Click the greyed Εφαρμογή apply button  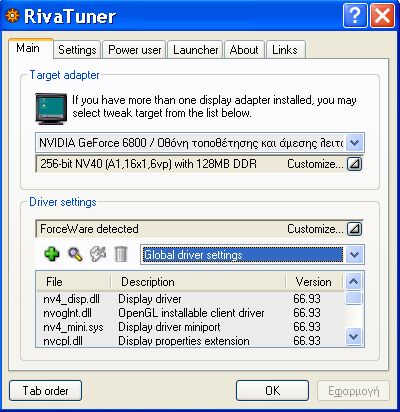(x=353, y=391)
